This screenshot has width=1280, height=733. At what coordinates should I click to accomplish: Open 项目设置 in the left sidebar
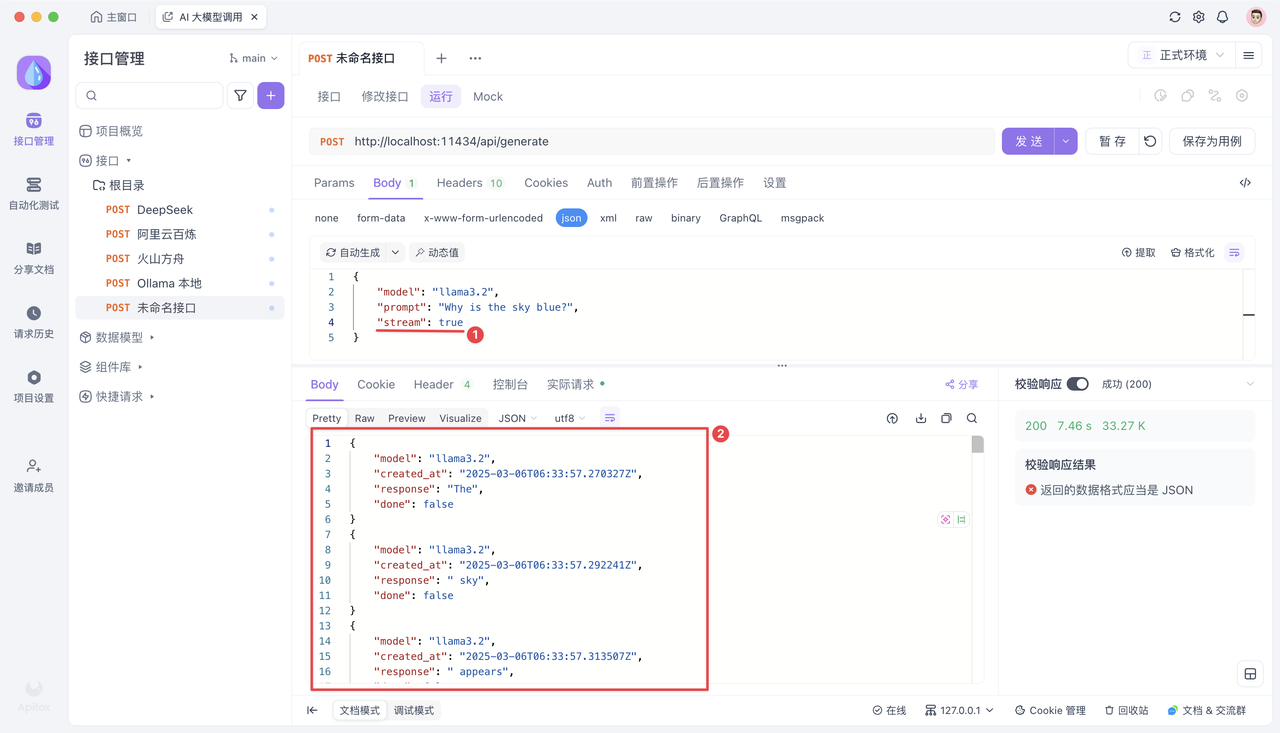click(x=34, y=386)
